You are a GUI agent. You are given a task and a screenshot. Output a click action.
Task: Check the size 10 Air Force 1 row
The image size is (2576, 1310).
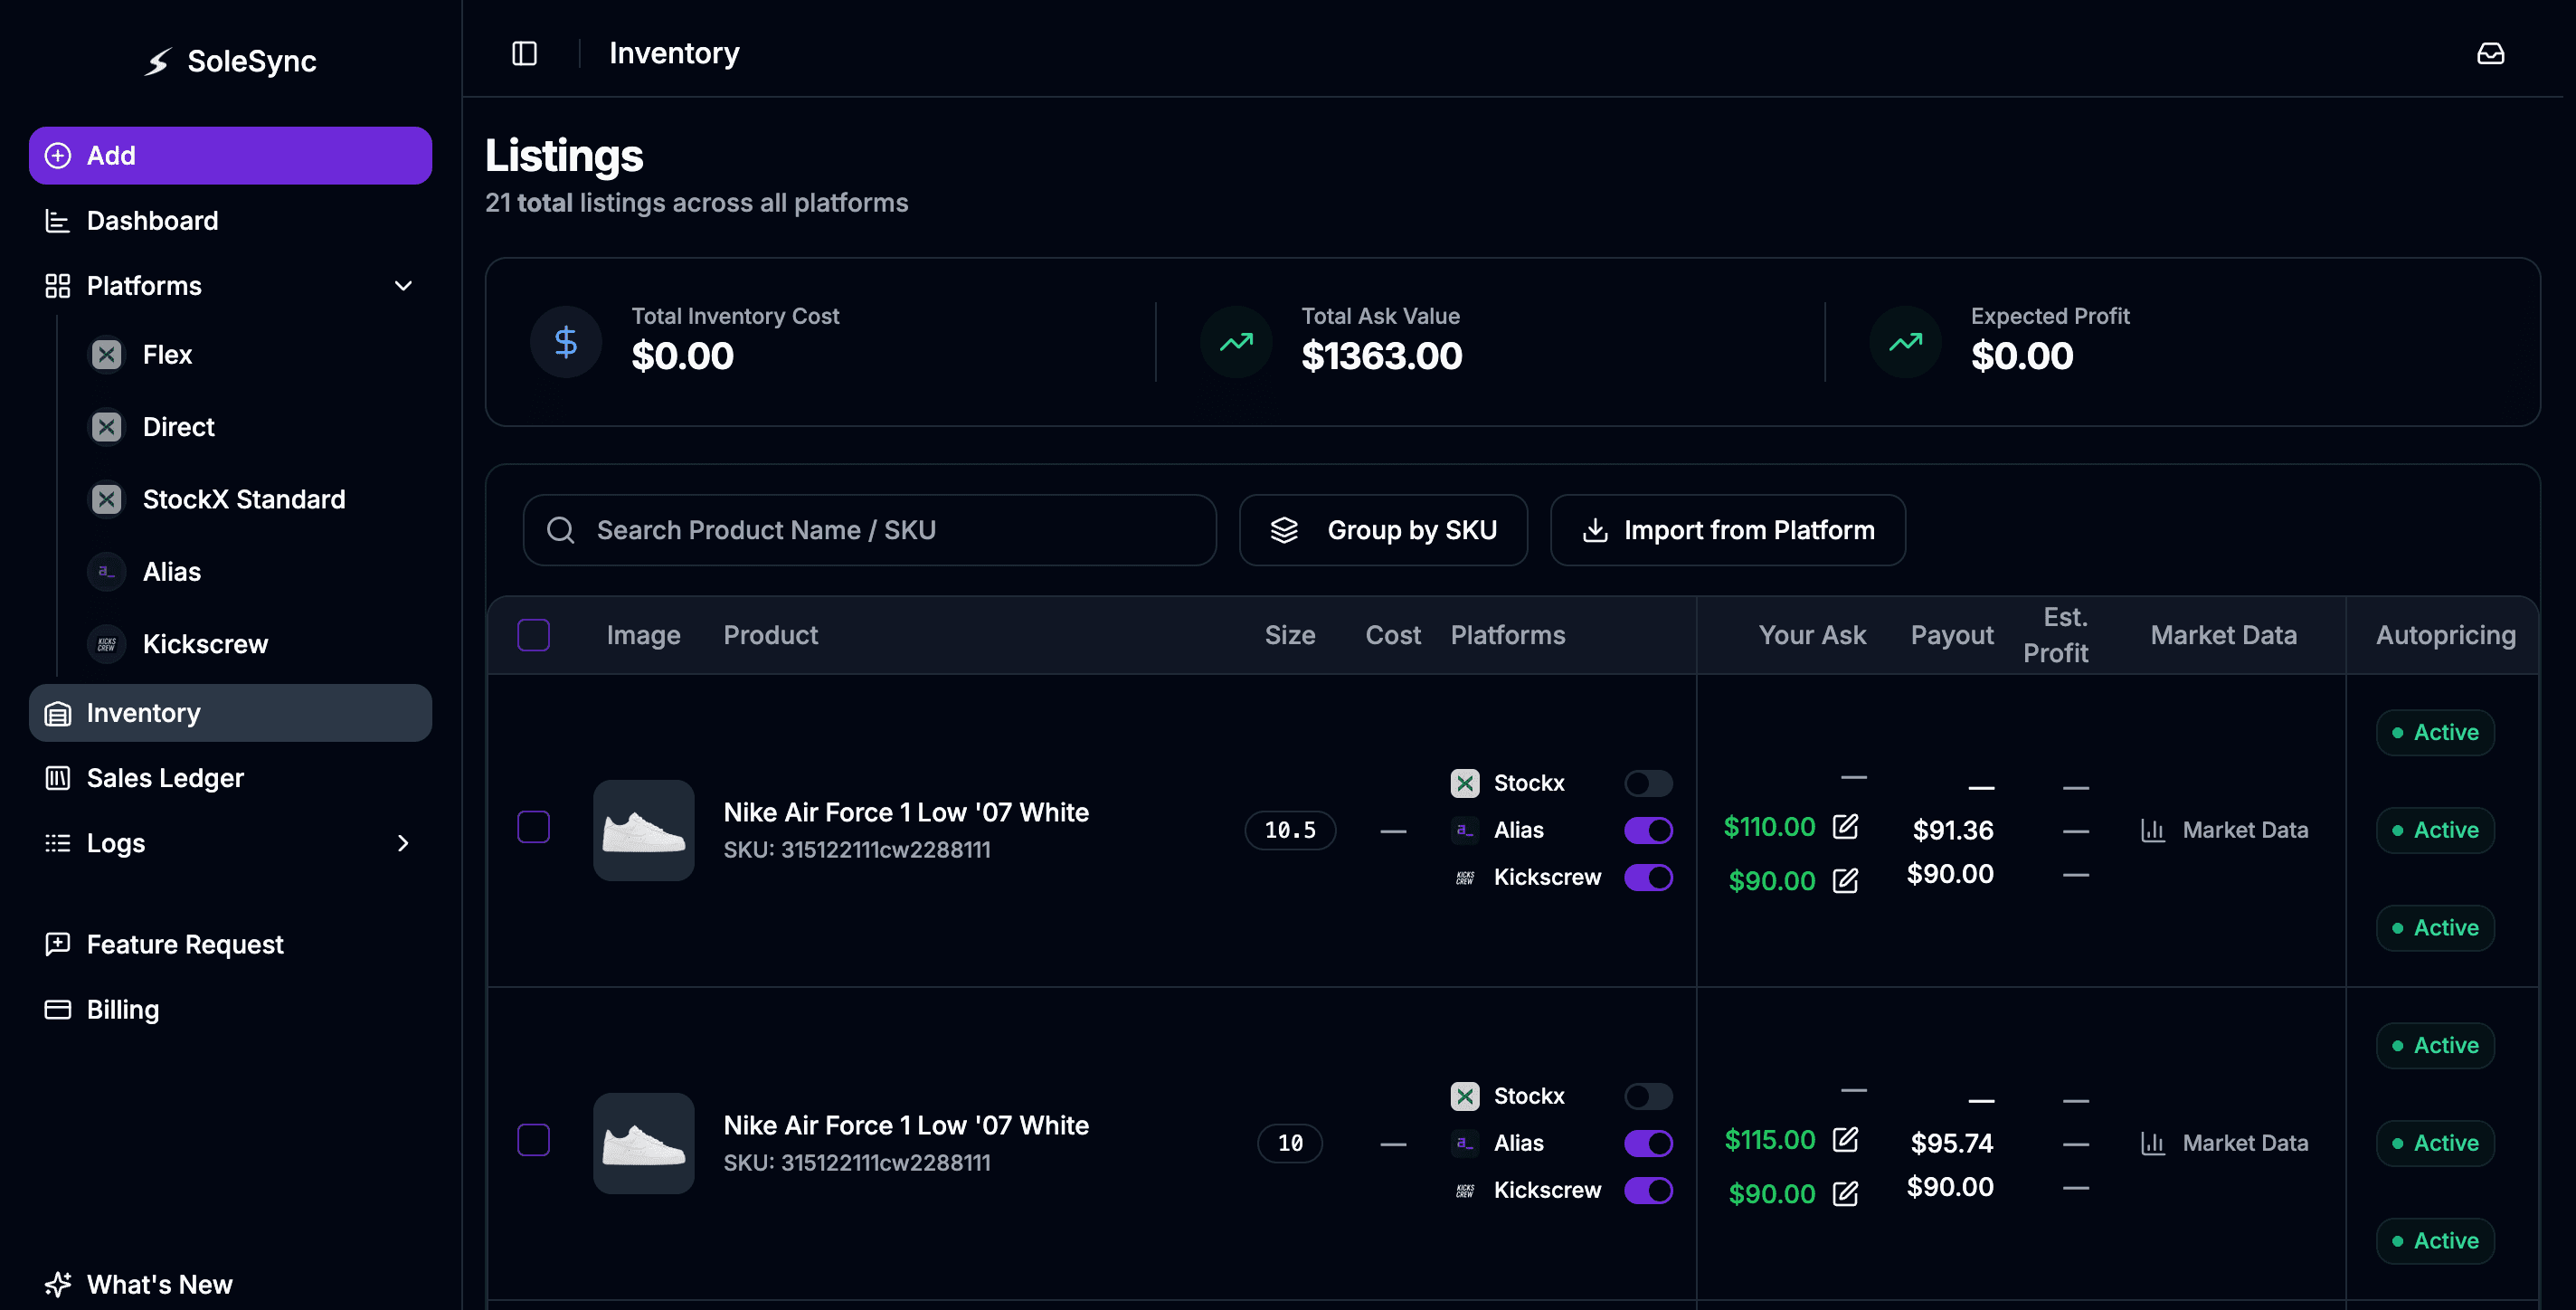click(534, 1140)
